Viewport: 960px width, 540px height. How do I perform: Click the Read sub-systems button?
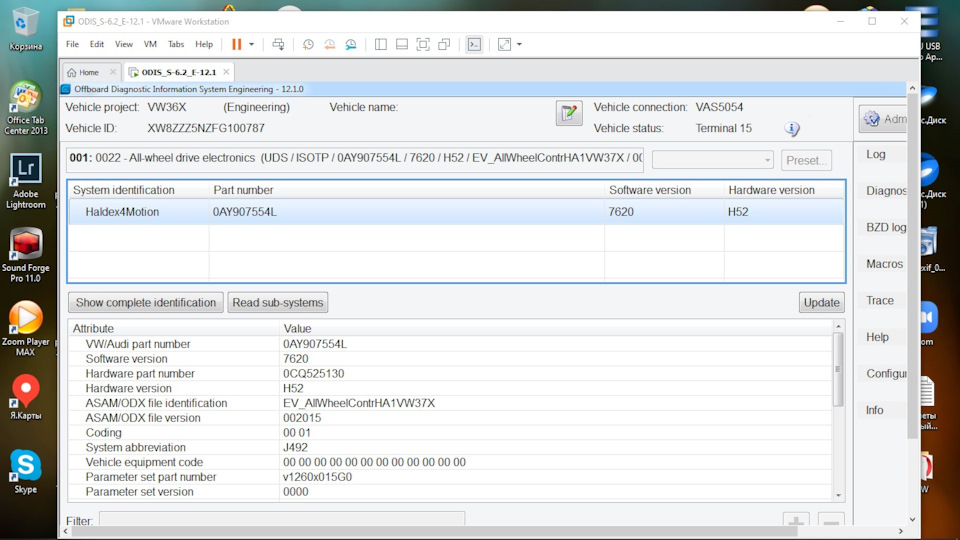click(277, 302)
